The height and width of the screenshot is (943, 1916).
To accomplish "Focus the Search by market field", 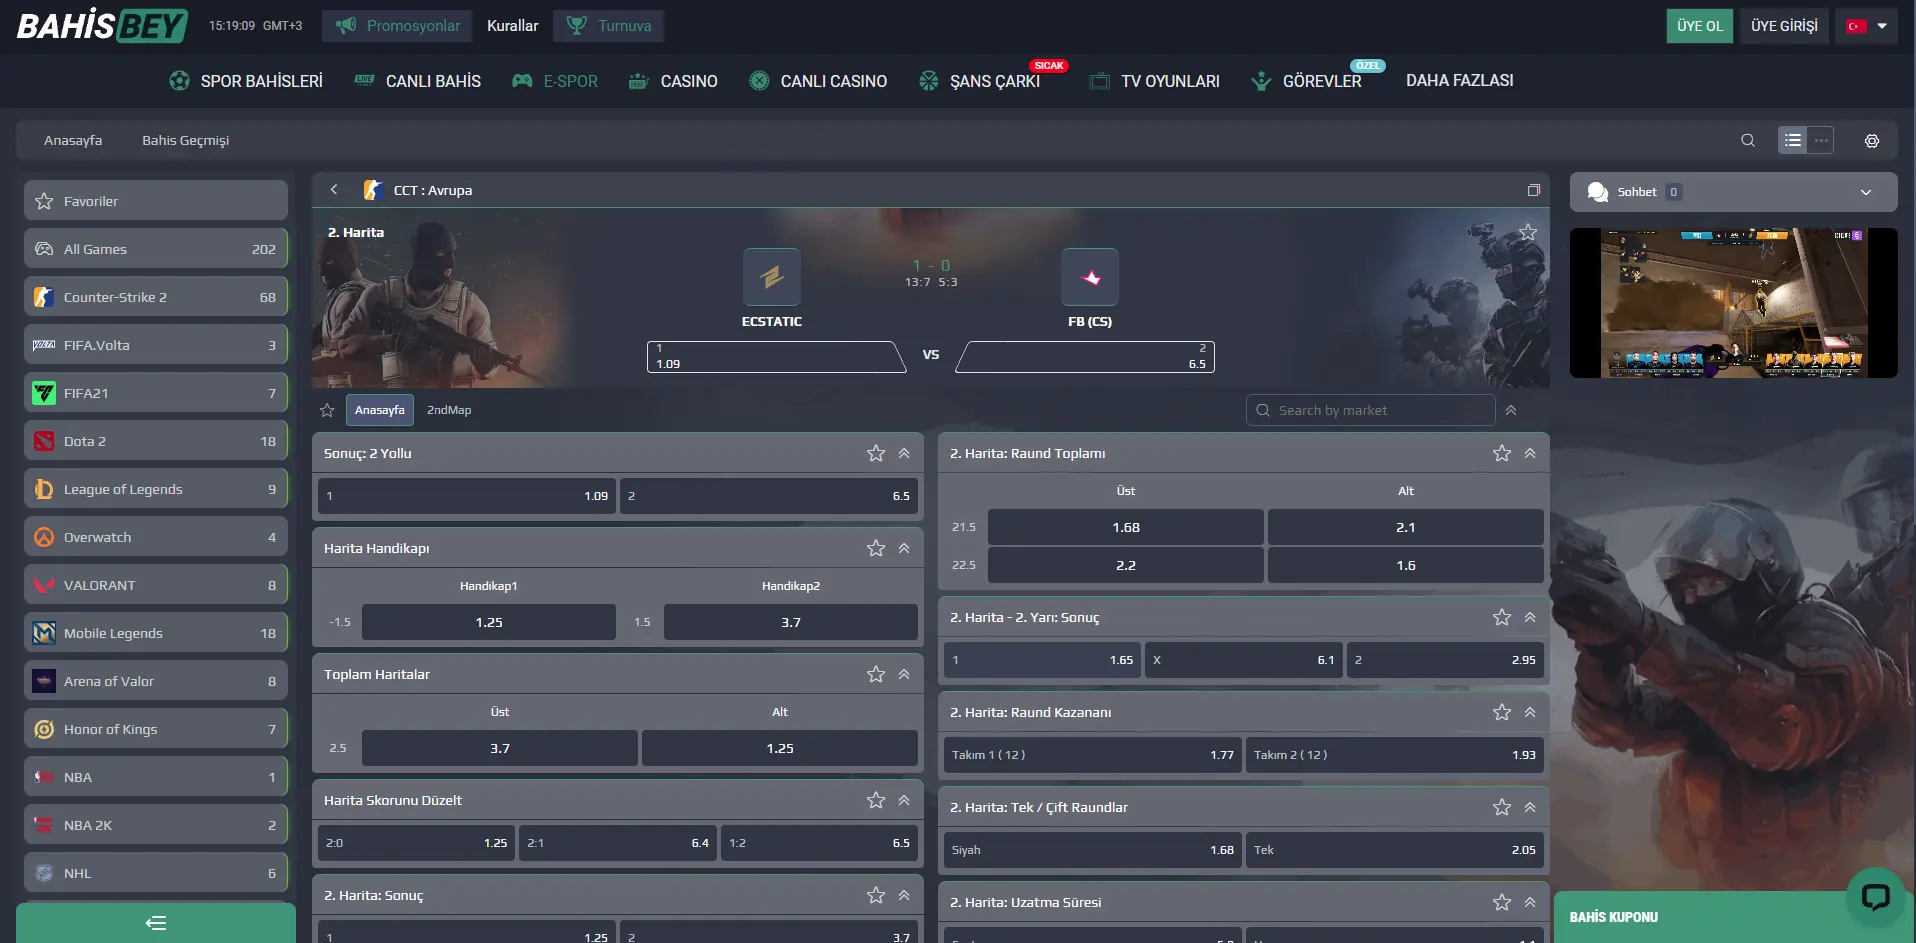I will coord(1370,410).
